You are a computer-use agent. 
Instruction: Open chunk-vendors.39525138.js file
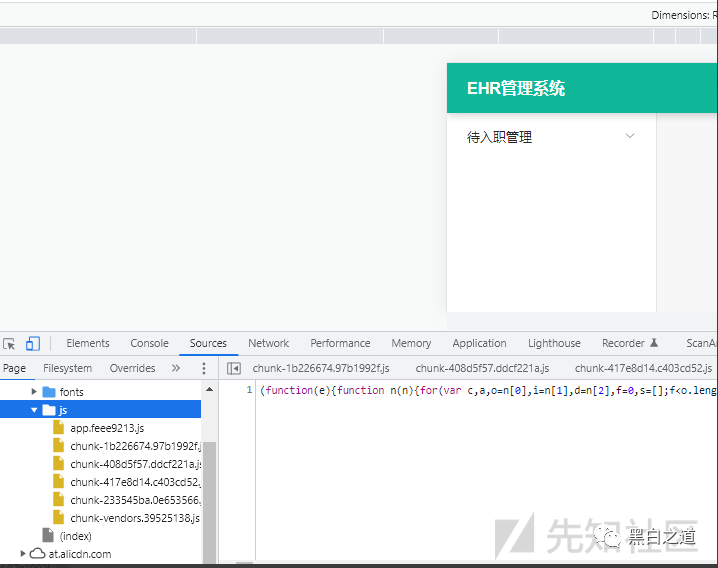coord(135,518)
